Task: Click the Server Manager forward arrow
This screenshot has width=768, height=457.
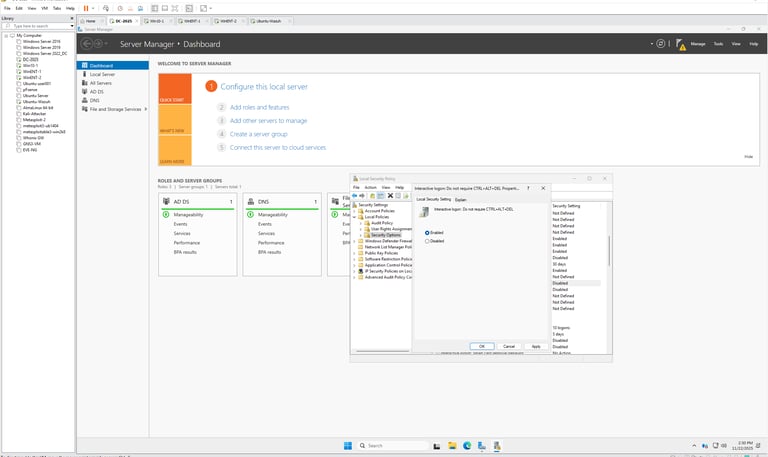Action: (x=98, y=44)
